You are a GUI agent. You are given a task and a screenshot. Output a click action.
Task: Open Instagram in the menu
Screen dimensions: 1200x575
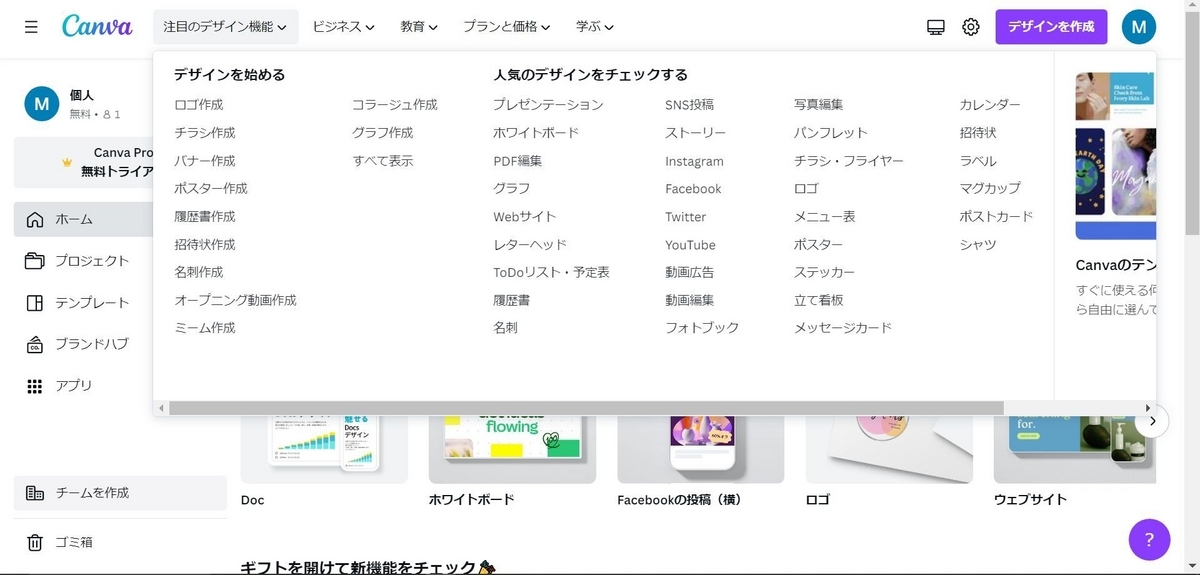694,161
